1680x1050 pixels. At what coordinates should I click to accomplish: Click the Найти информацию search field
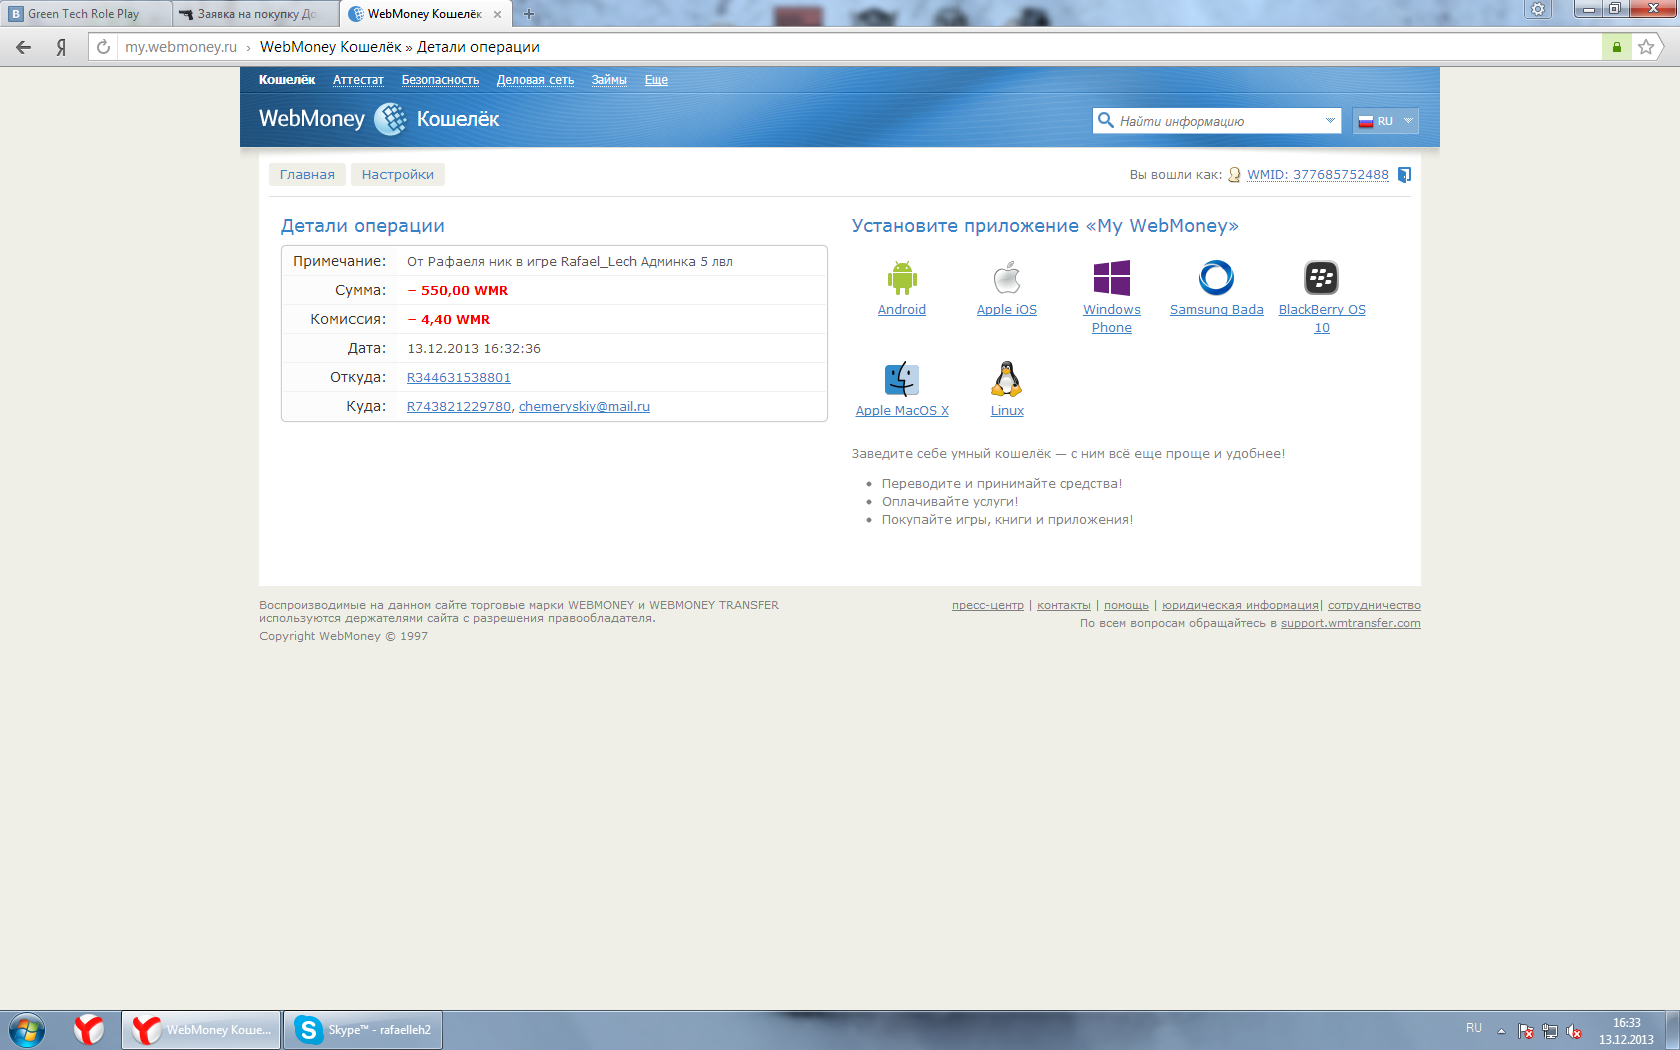1216,121
